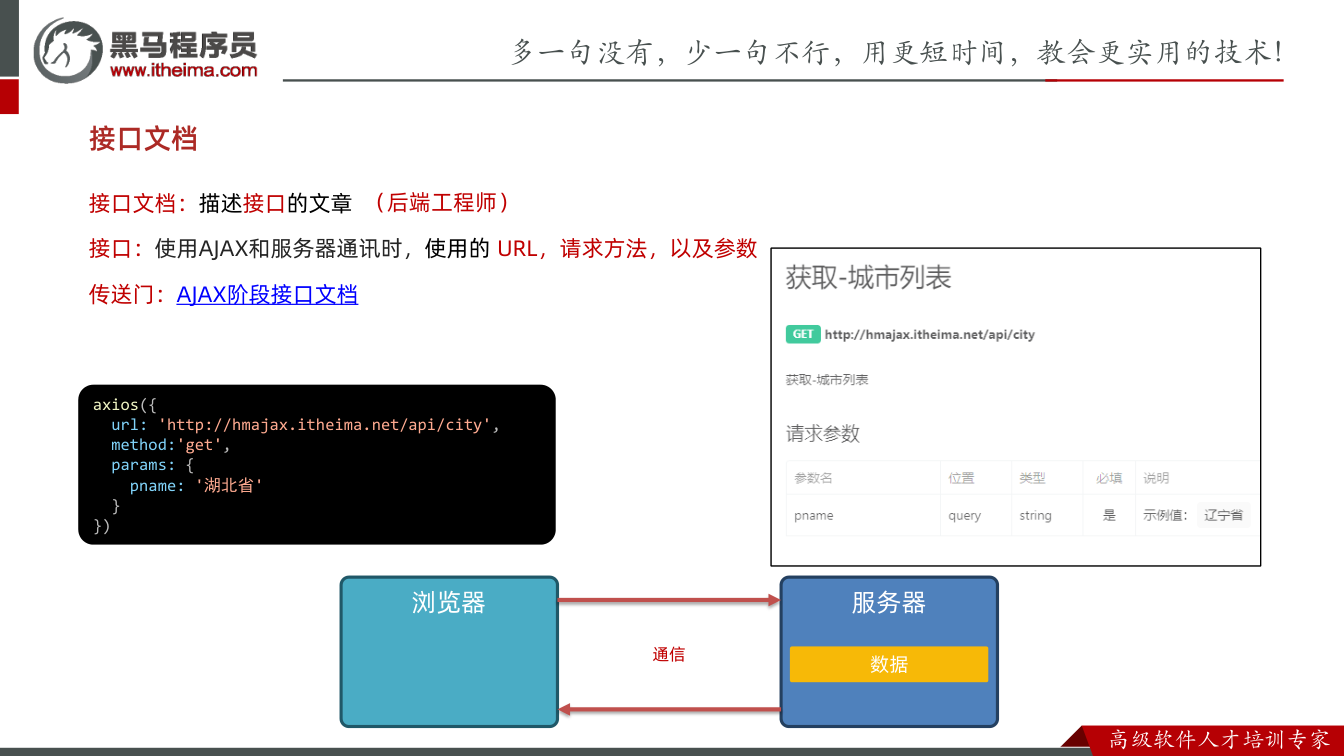Click the 必填 table header
1344x756 pixels.
coord(1109,478)
